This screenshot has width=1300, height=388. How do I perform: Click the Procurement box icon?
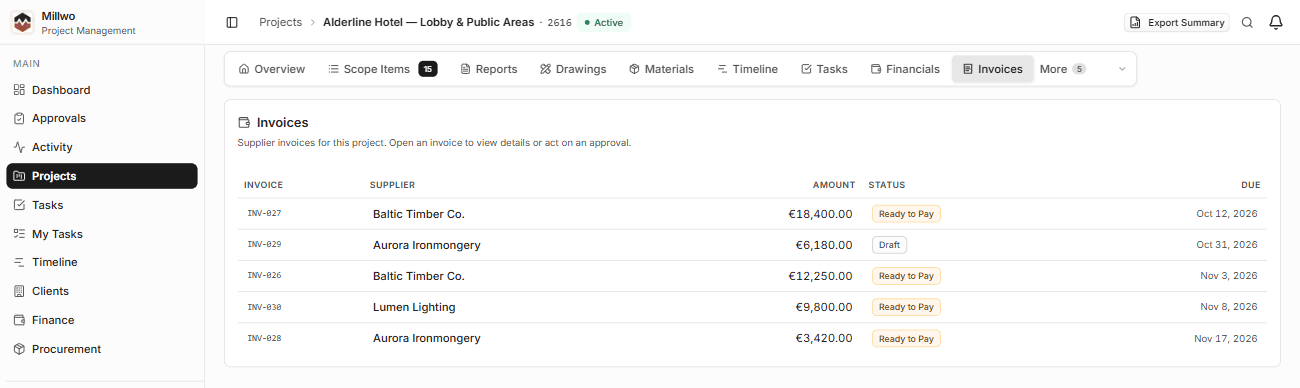(19, 349)
